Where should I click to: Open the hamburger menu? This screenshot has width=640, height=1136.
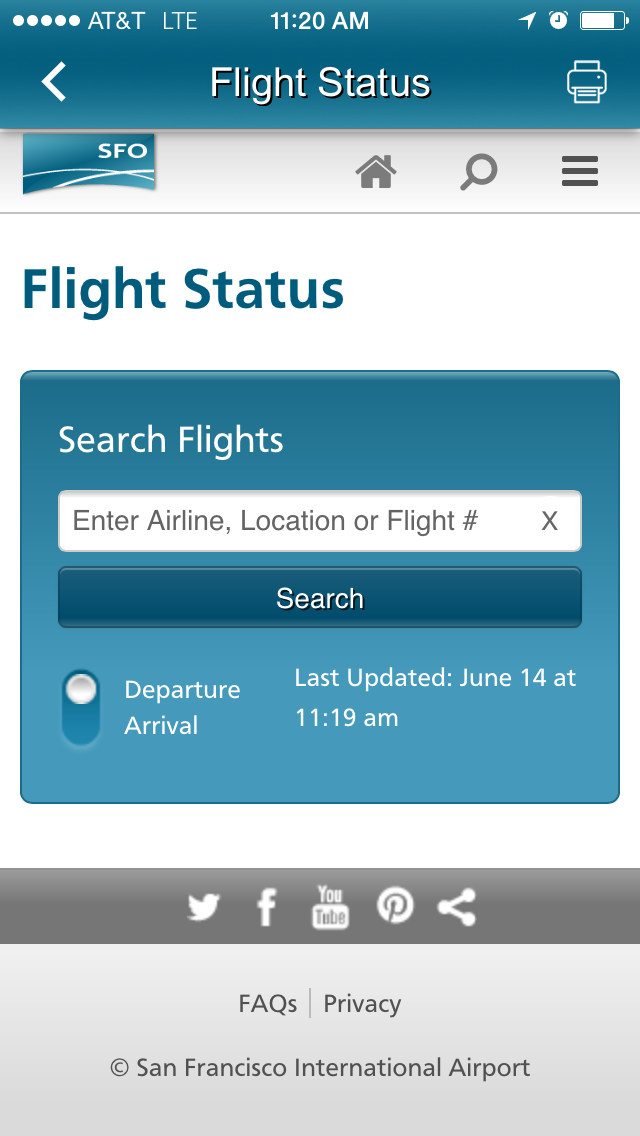click(x=580, y=172)
